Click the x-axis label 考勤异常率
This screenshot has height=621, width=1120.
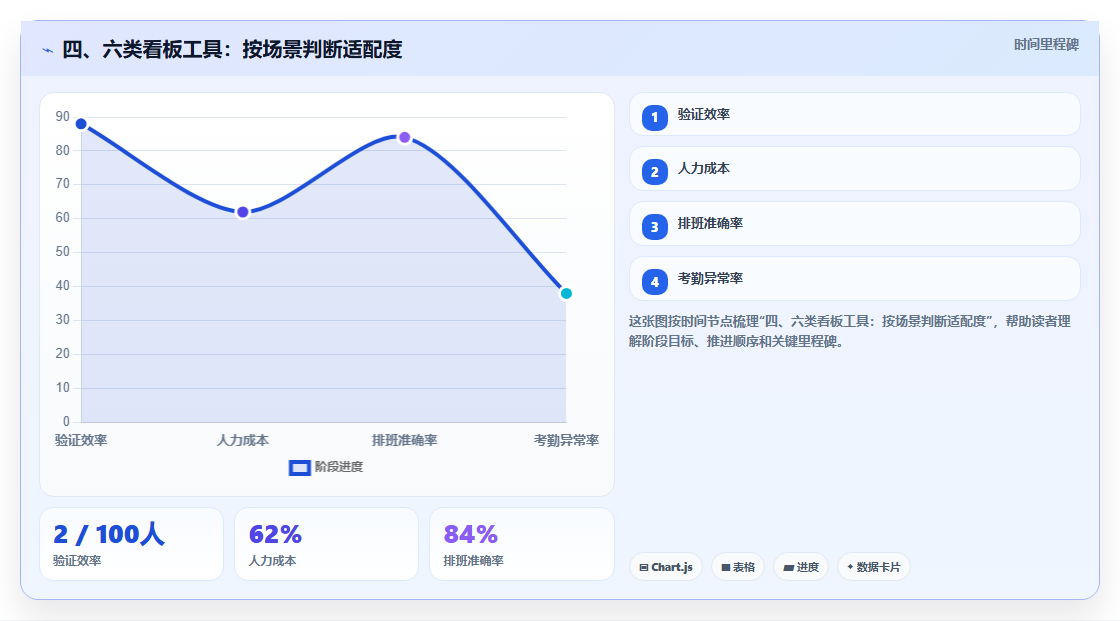click(x=566, y=440)
